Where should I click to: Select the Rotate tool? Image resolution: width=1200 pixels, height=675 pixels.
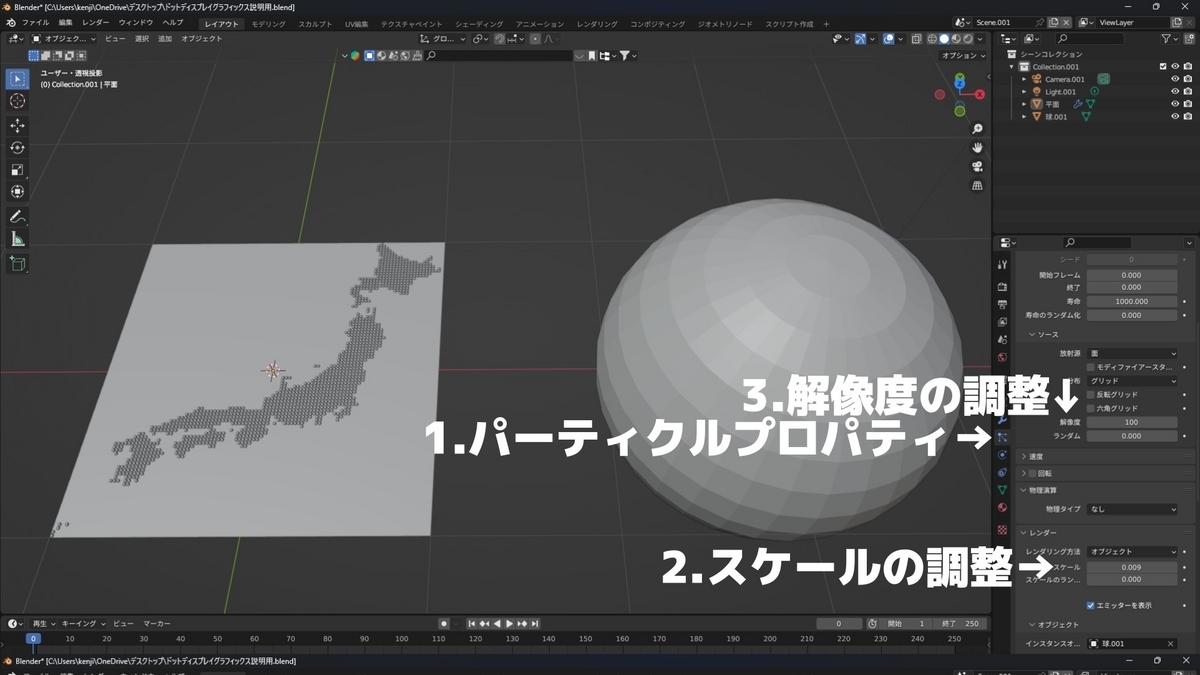pos(16,147)
